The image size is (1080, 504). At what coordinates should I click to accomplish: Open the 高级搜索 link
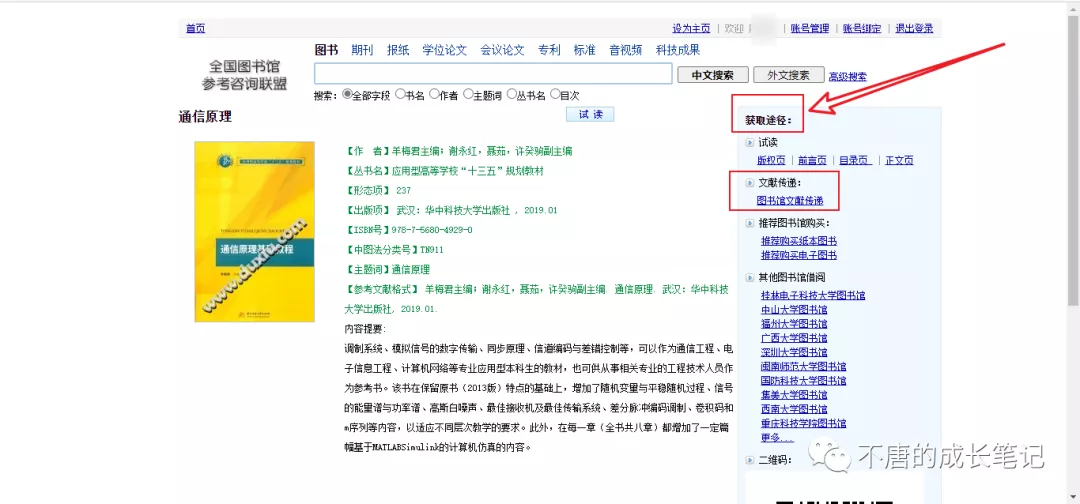point(848,76)
